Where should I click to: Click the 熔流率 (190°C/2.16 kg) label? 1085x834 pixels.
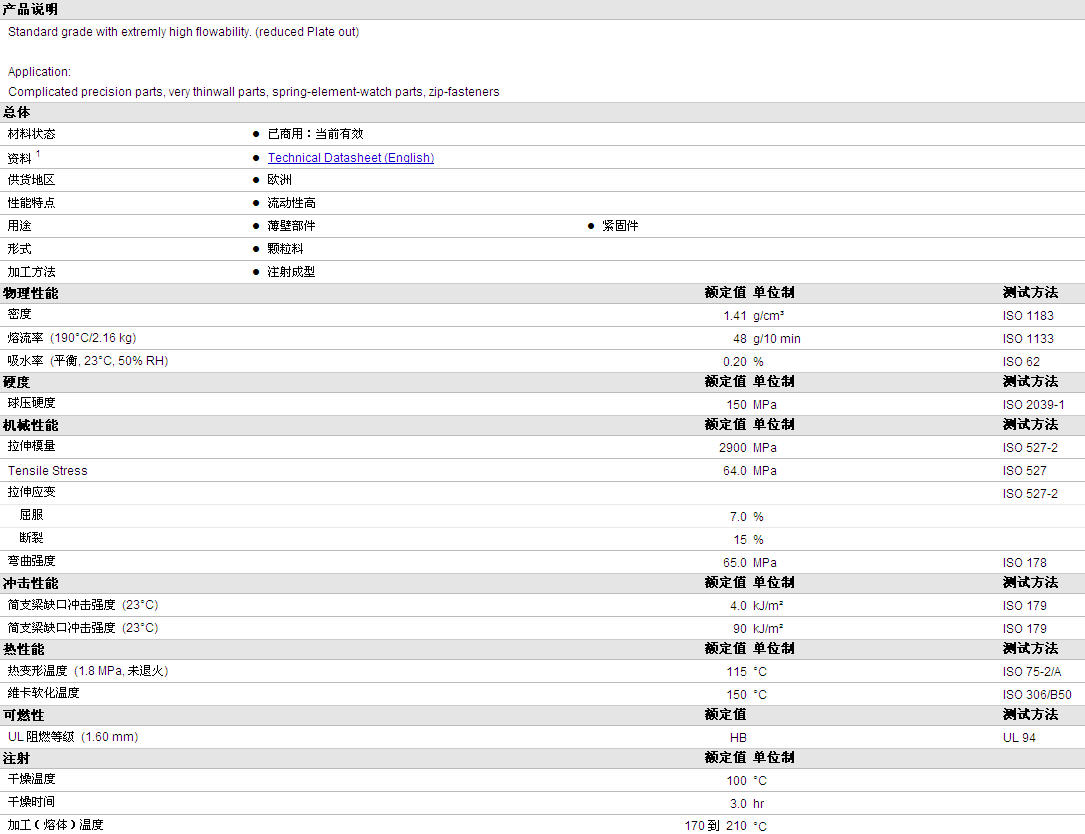(72, 338)
